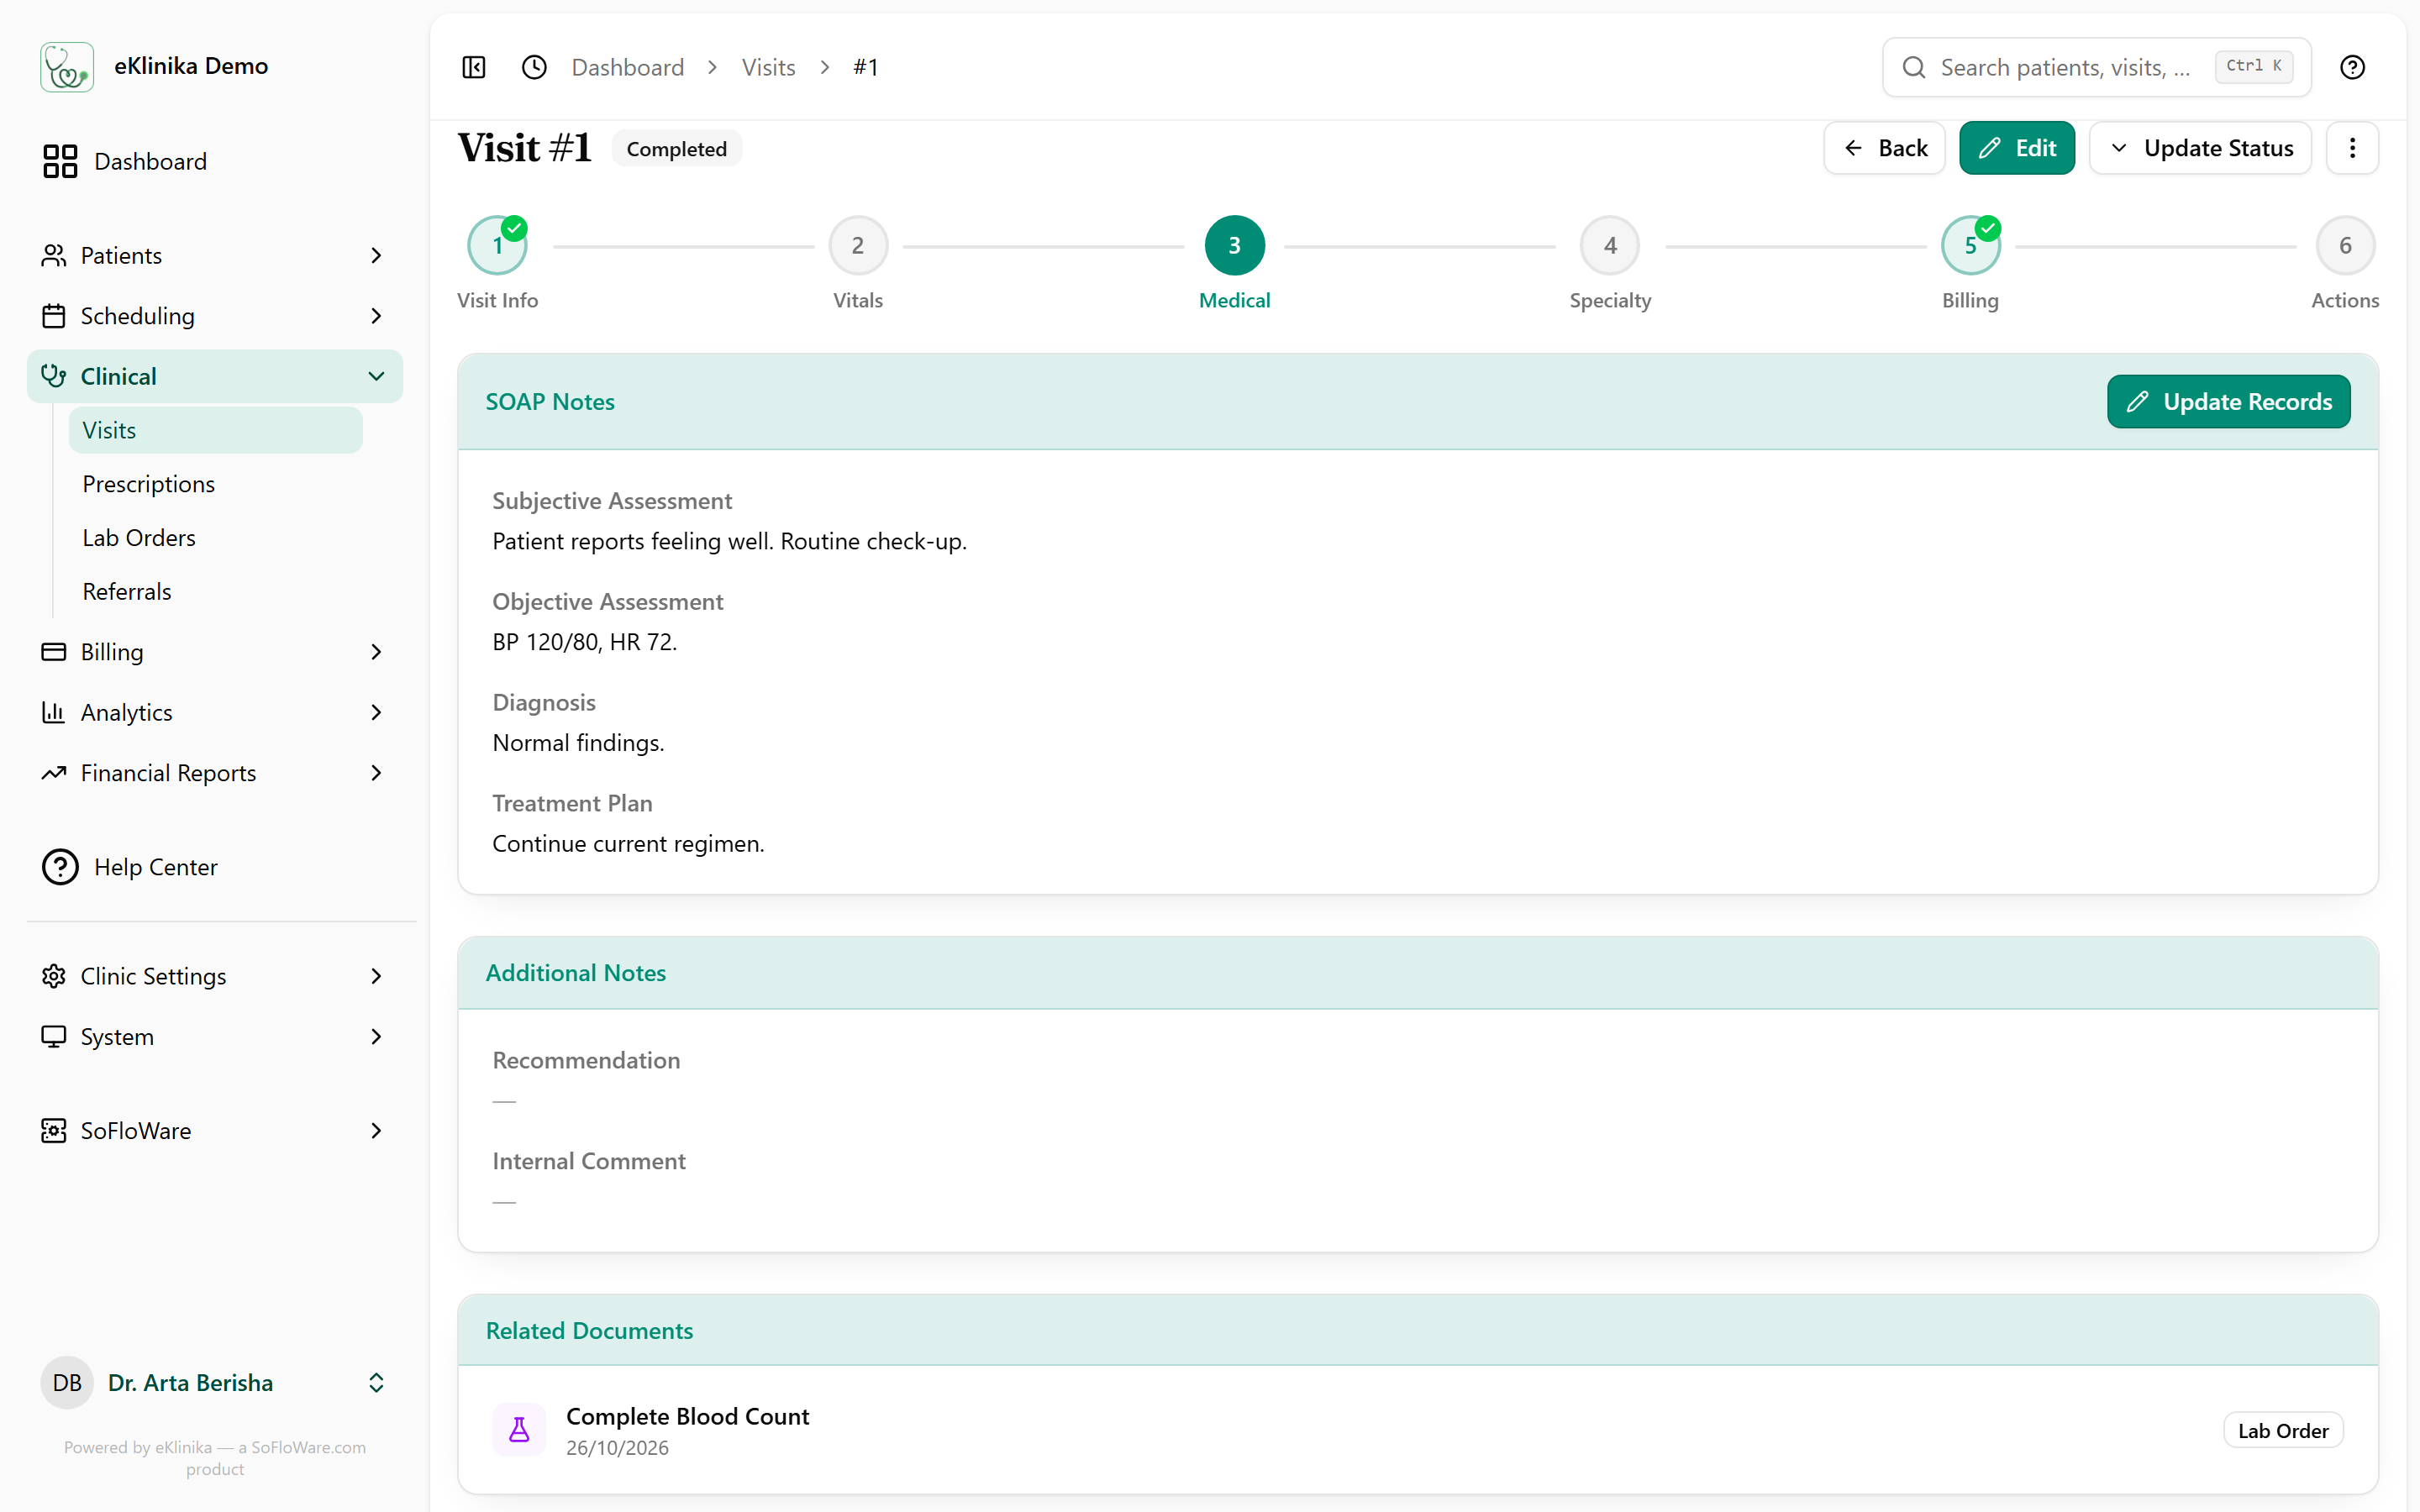Click the search patients input field
This screenshot has height=1512, width=2420.
click(2096, 67)
